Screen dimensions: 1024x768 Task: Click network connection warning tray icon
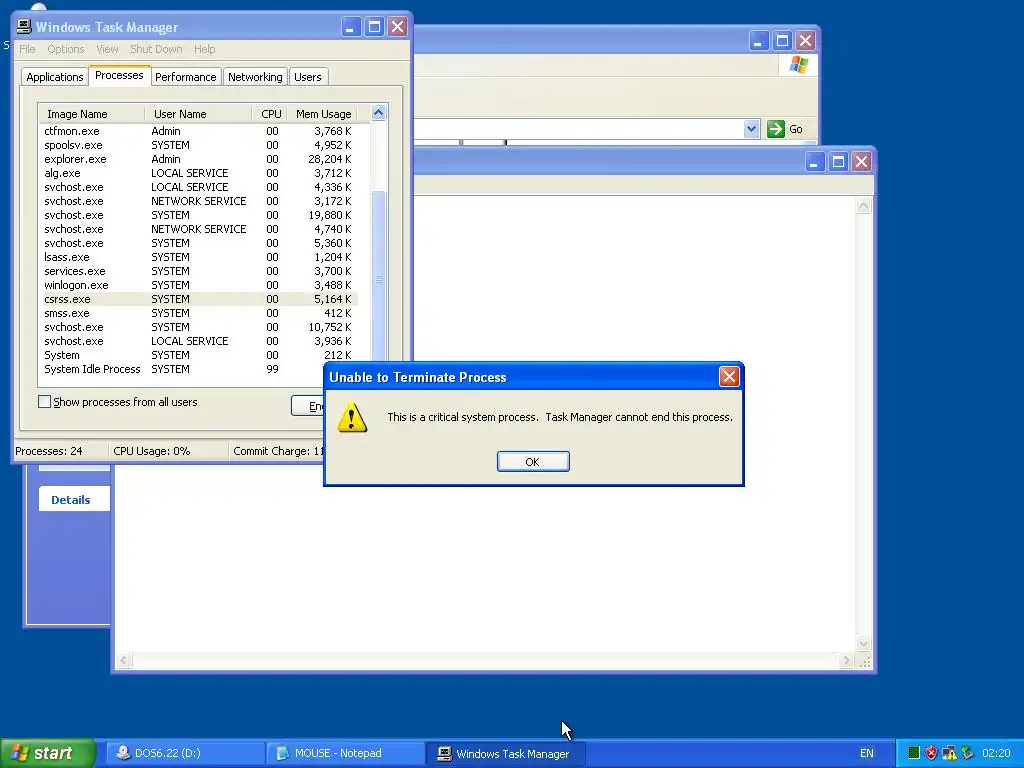pos(949,753)
